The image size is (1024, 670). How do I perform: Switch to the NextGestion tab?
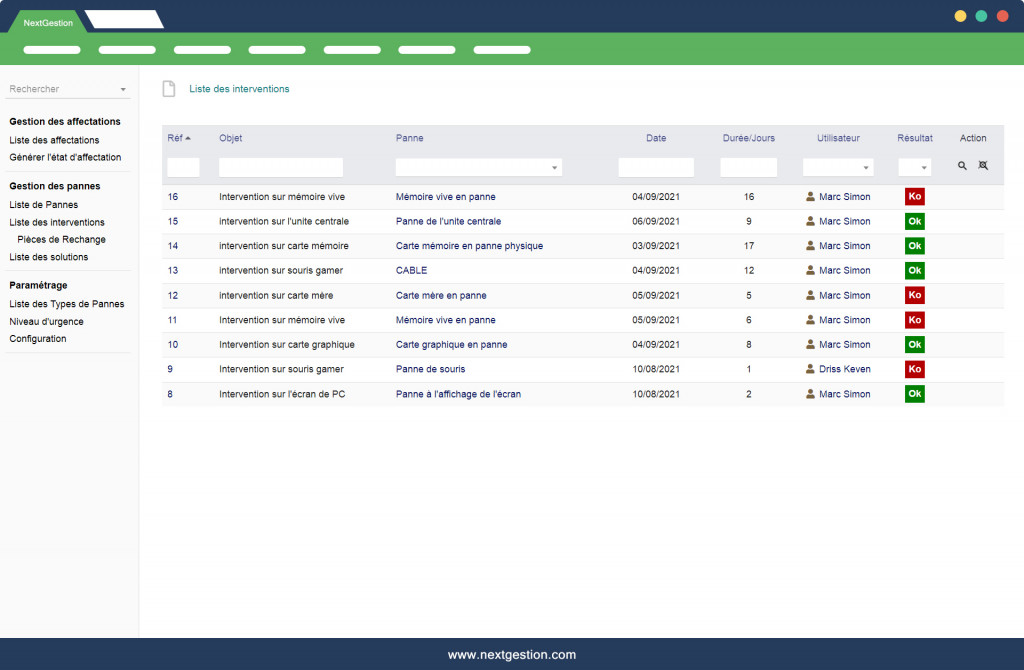tap(48, 22)
